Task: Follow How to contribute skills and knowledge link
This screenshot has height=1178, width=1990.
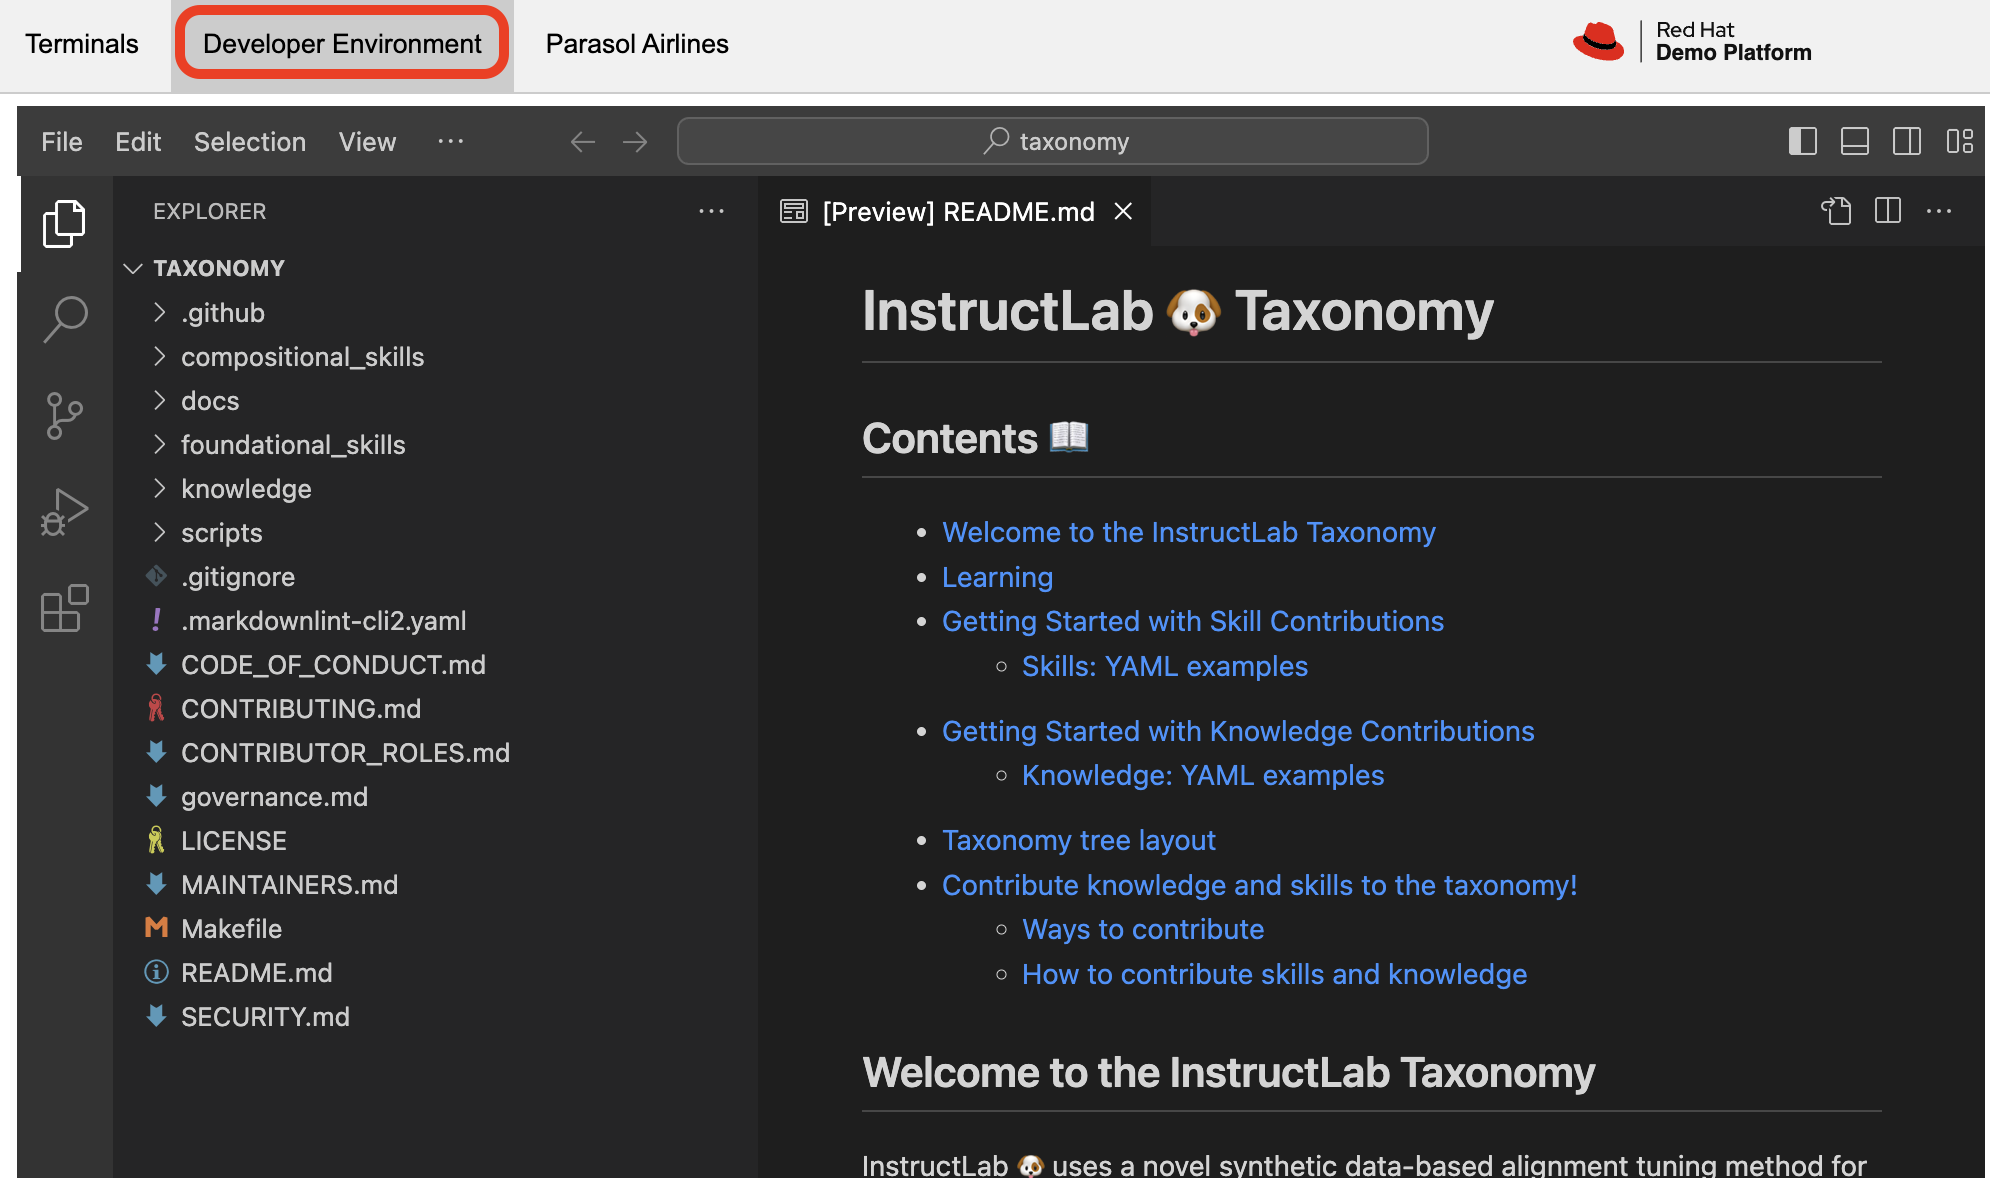Action: 1274,974
